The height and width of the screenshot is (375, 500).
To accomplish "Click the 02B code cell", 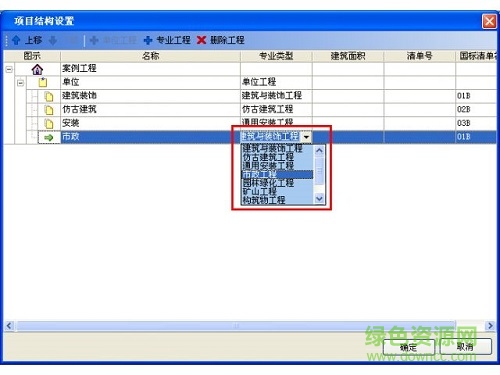I will 476,110.
